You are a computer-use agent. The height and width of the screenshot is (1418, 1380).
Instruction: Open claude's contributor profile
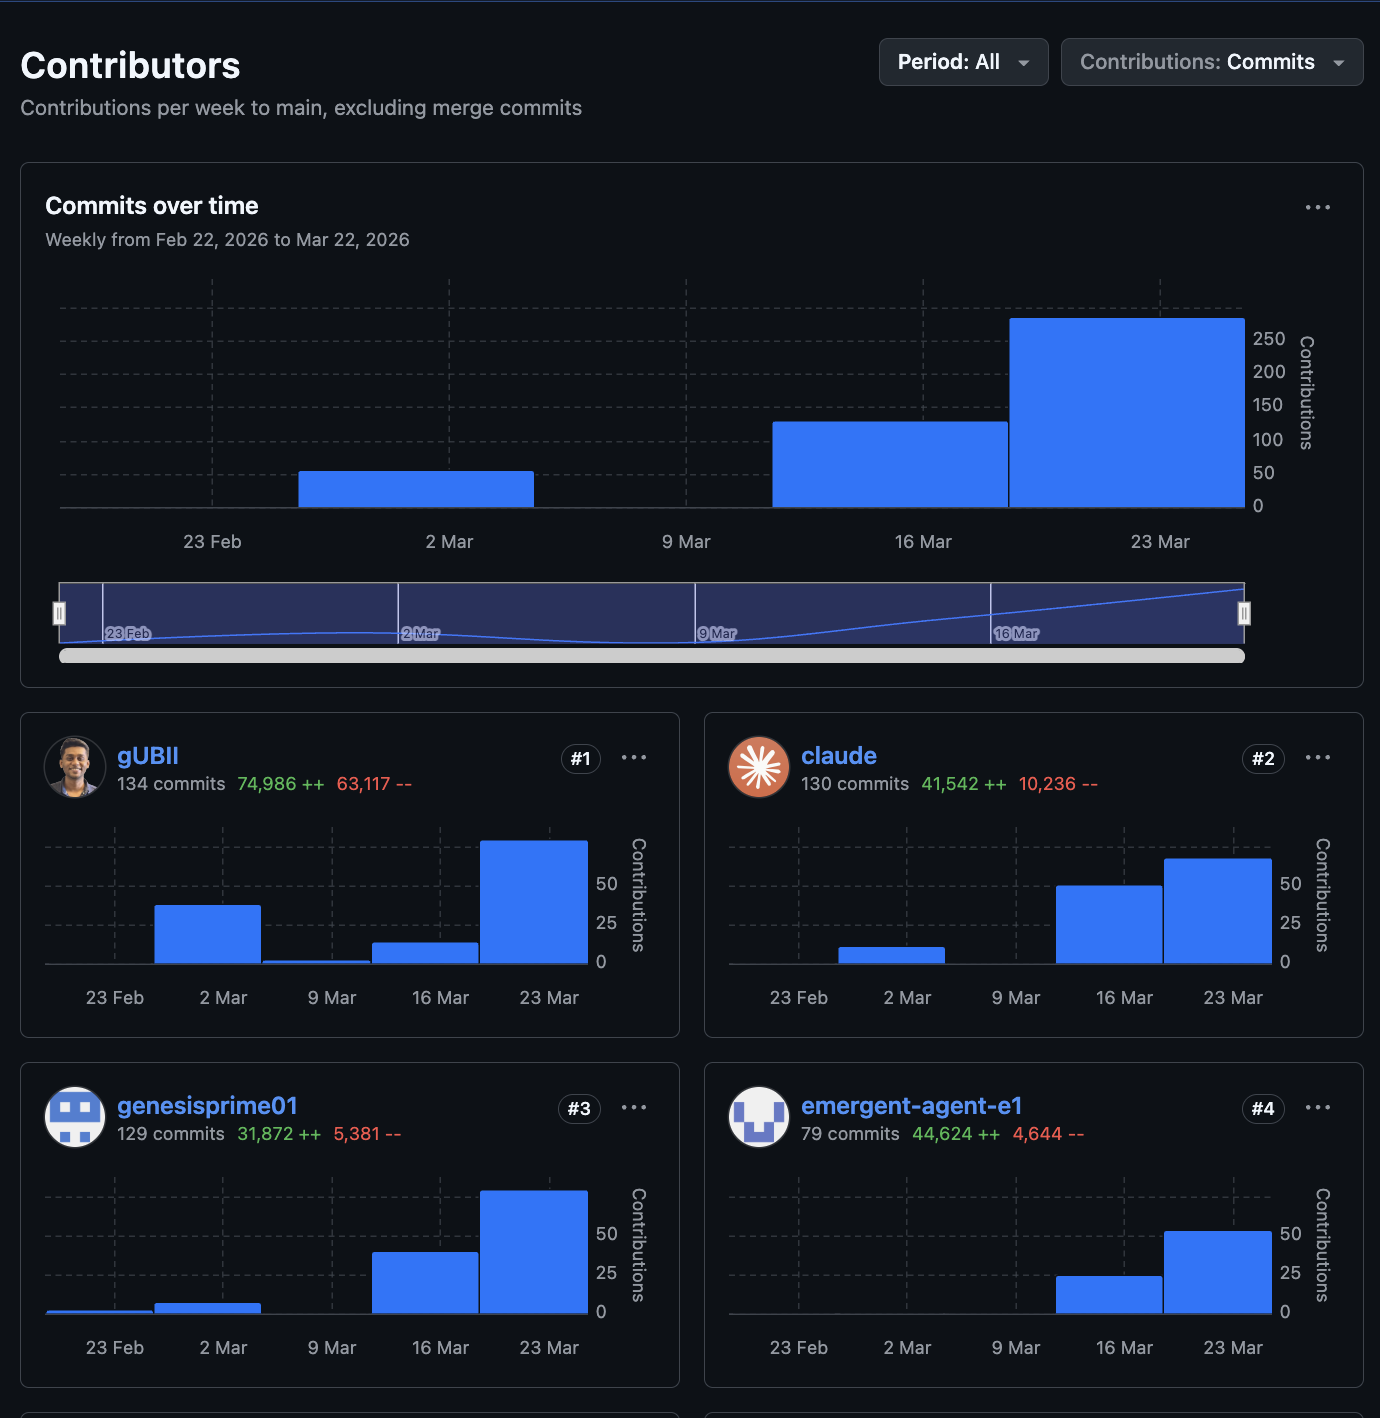coord(838,755)
